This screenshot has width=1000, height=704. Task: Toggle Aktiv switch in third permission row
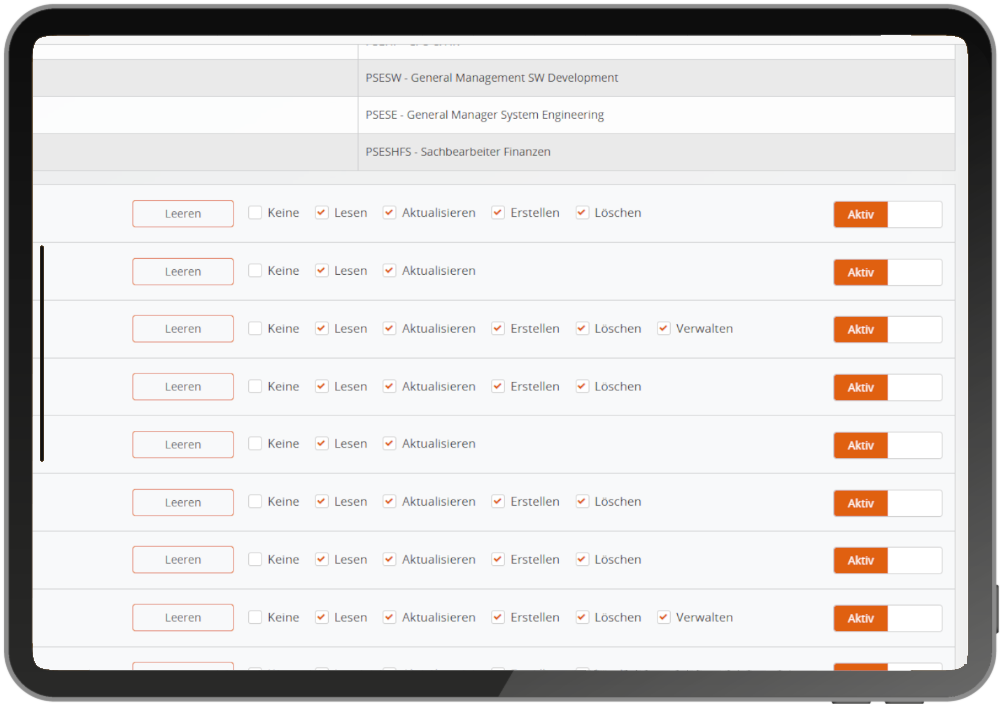click(887, 330)
